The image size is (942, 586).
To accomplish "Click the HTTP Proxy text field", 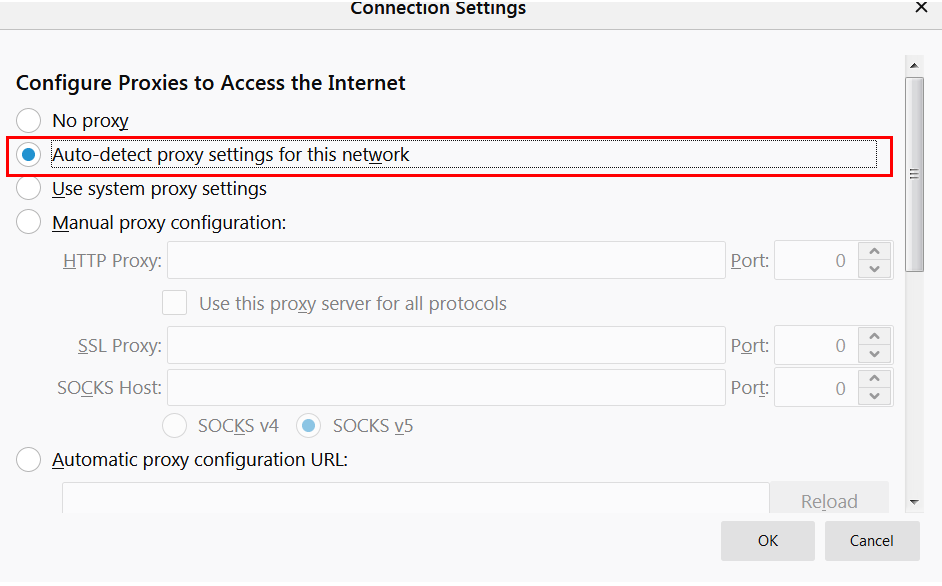I will [x=445, y=260].
